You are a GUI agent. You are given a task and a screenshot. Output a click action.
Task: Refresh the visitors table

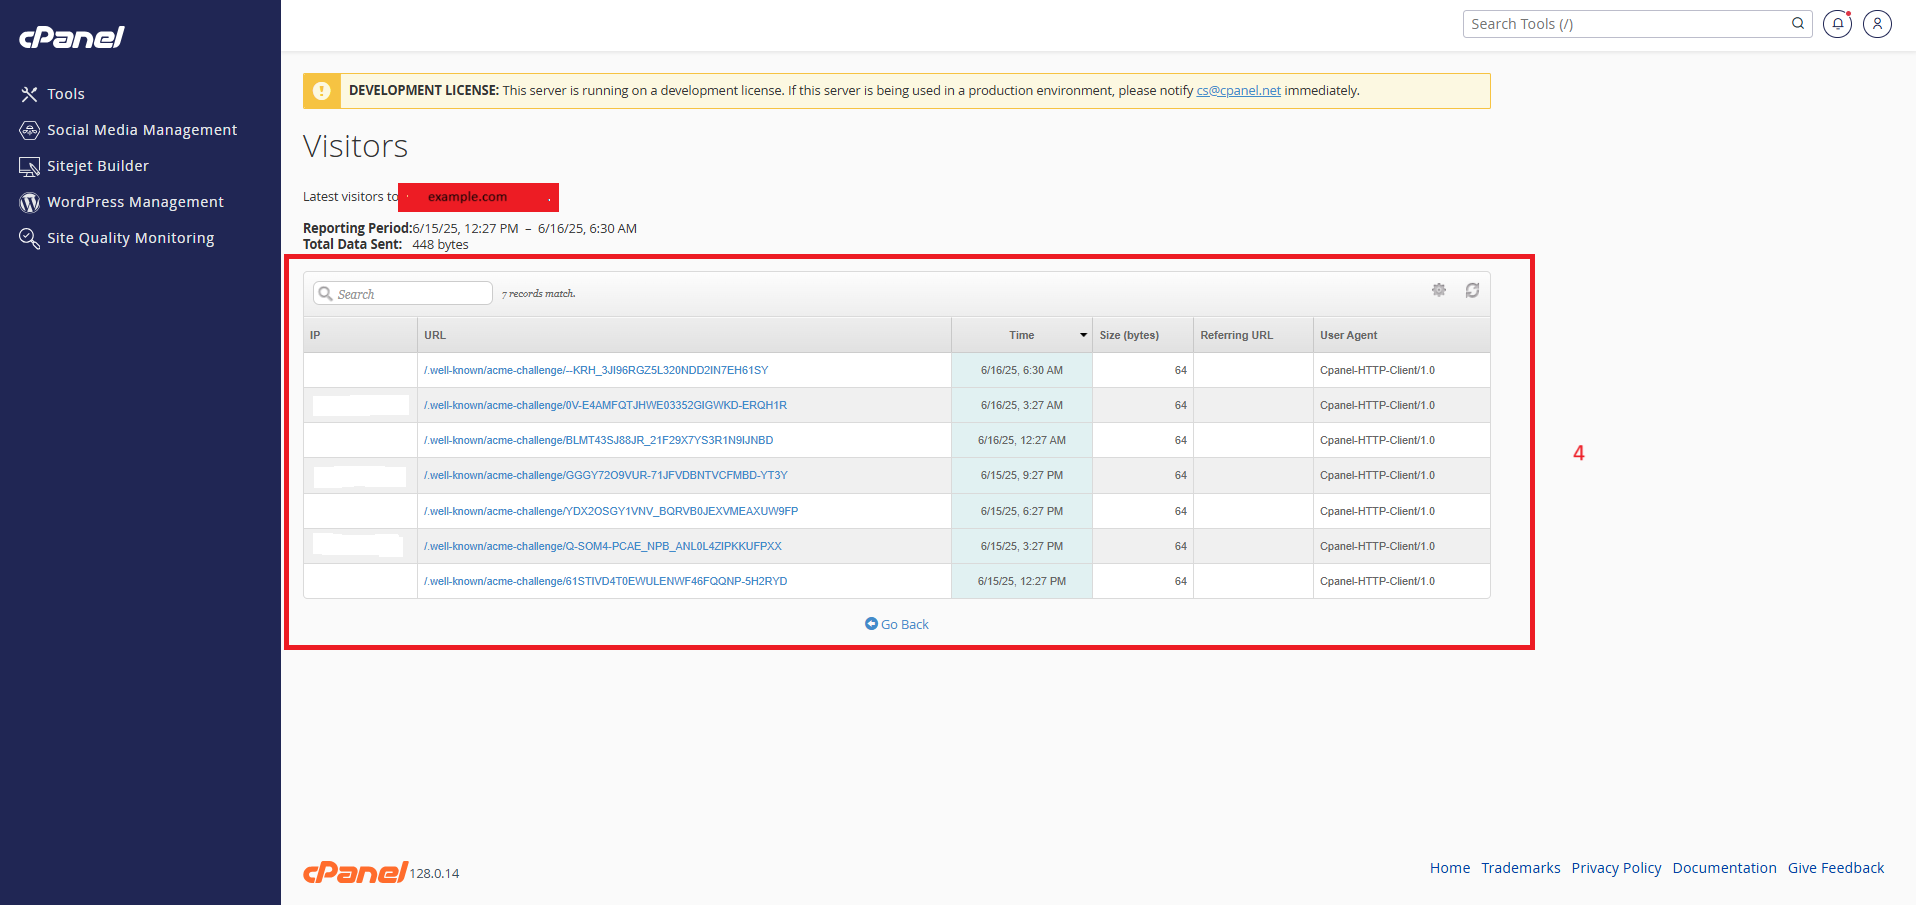1472,290
